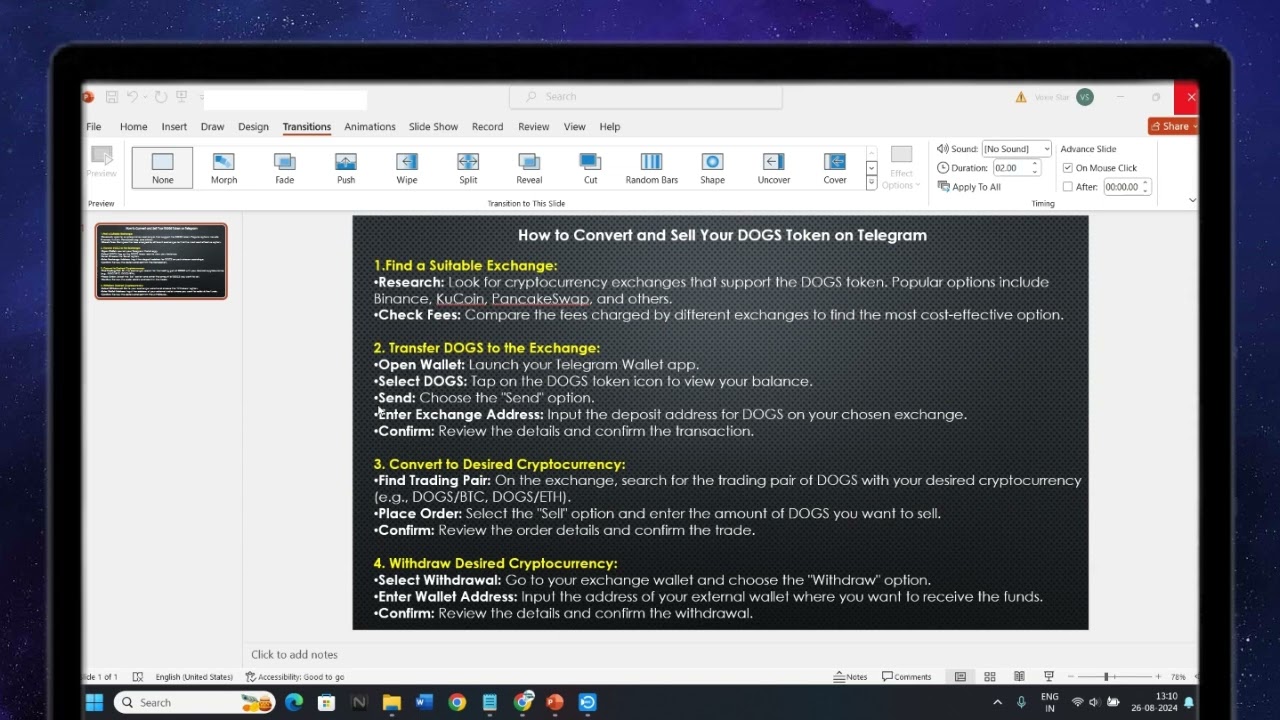Collapse the ribbon using chevron
This screenshot has height=720, width=1280.
click(x=1192, y=200)
